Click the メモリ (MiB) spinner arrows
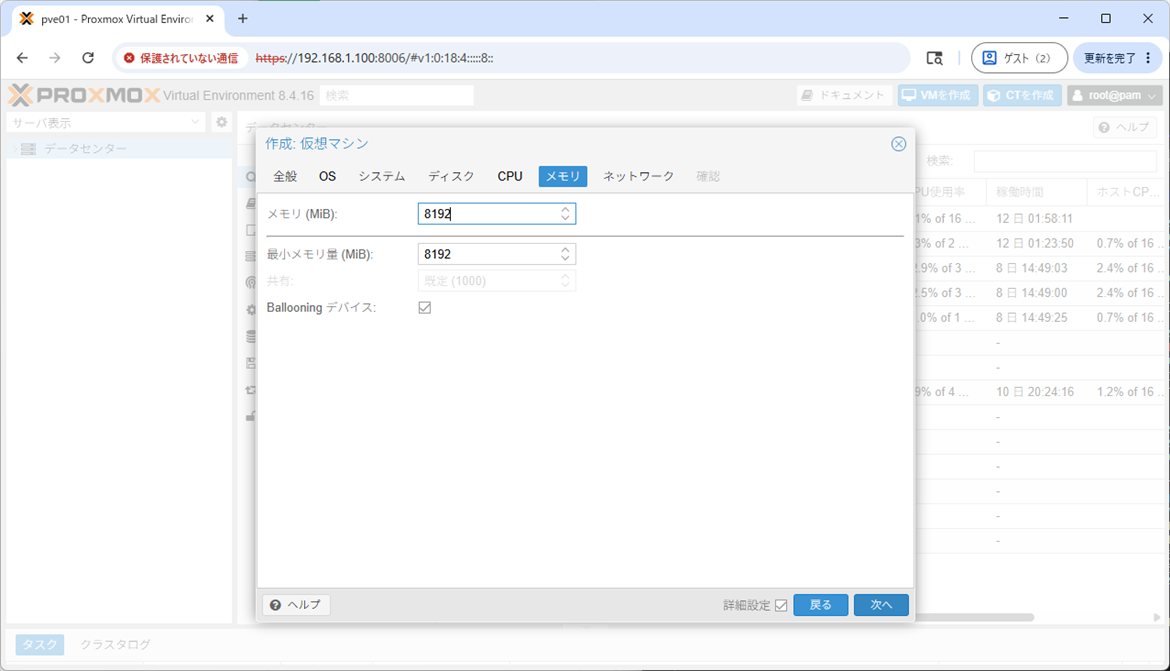 [566, 213]
